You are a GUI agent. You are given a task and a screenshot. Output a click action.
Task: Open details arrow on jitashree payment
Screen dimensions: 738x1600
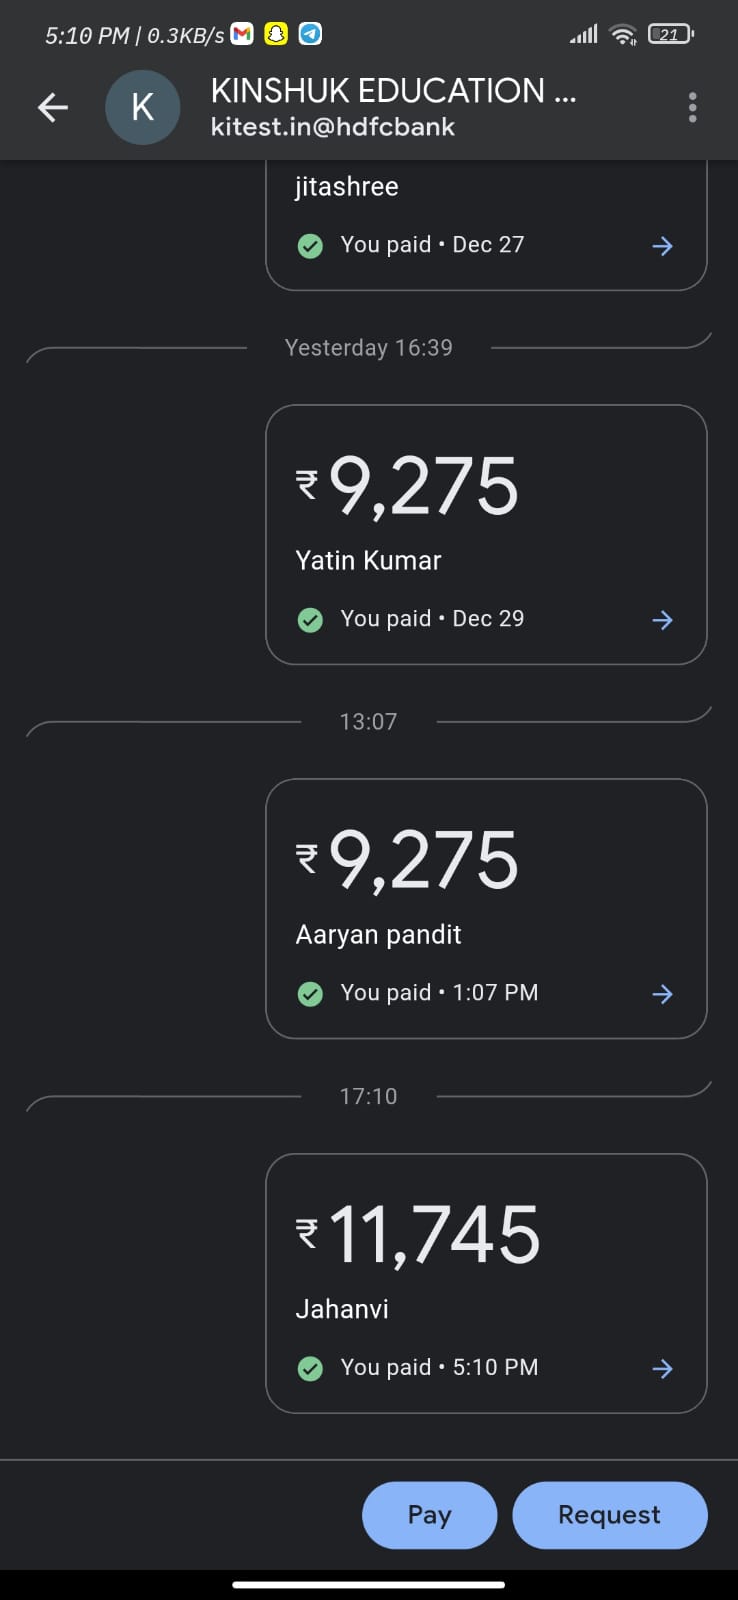pos(662,246)
